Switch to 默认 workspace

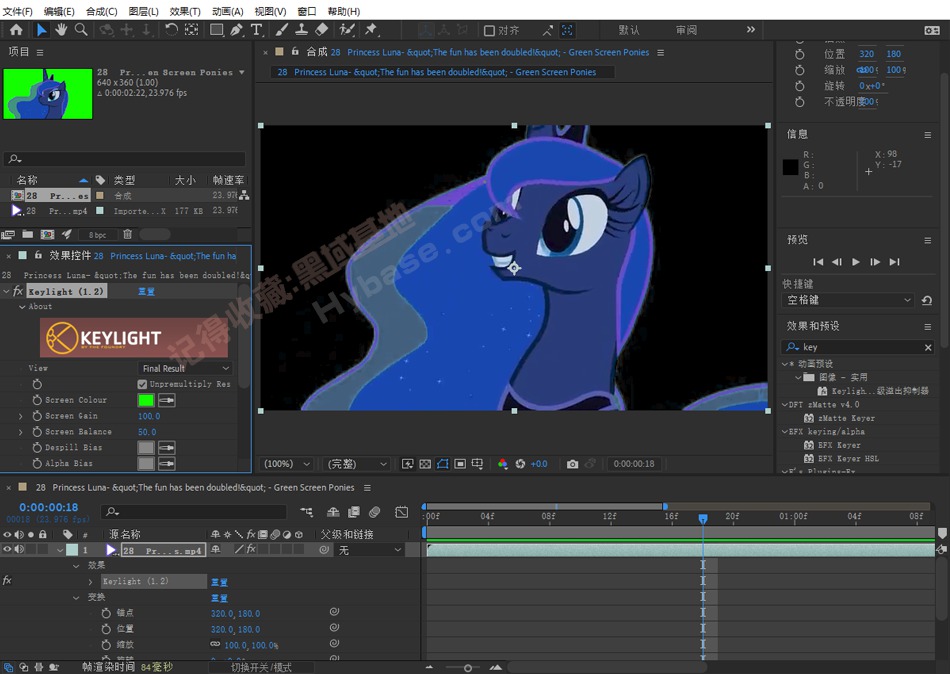[629, 30]
